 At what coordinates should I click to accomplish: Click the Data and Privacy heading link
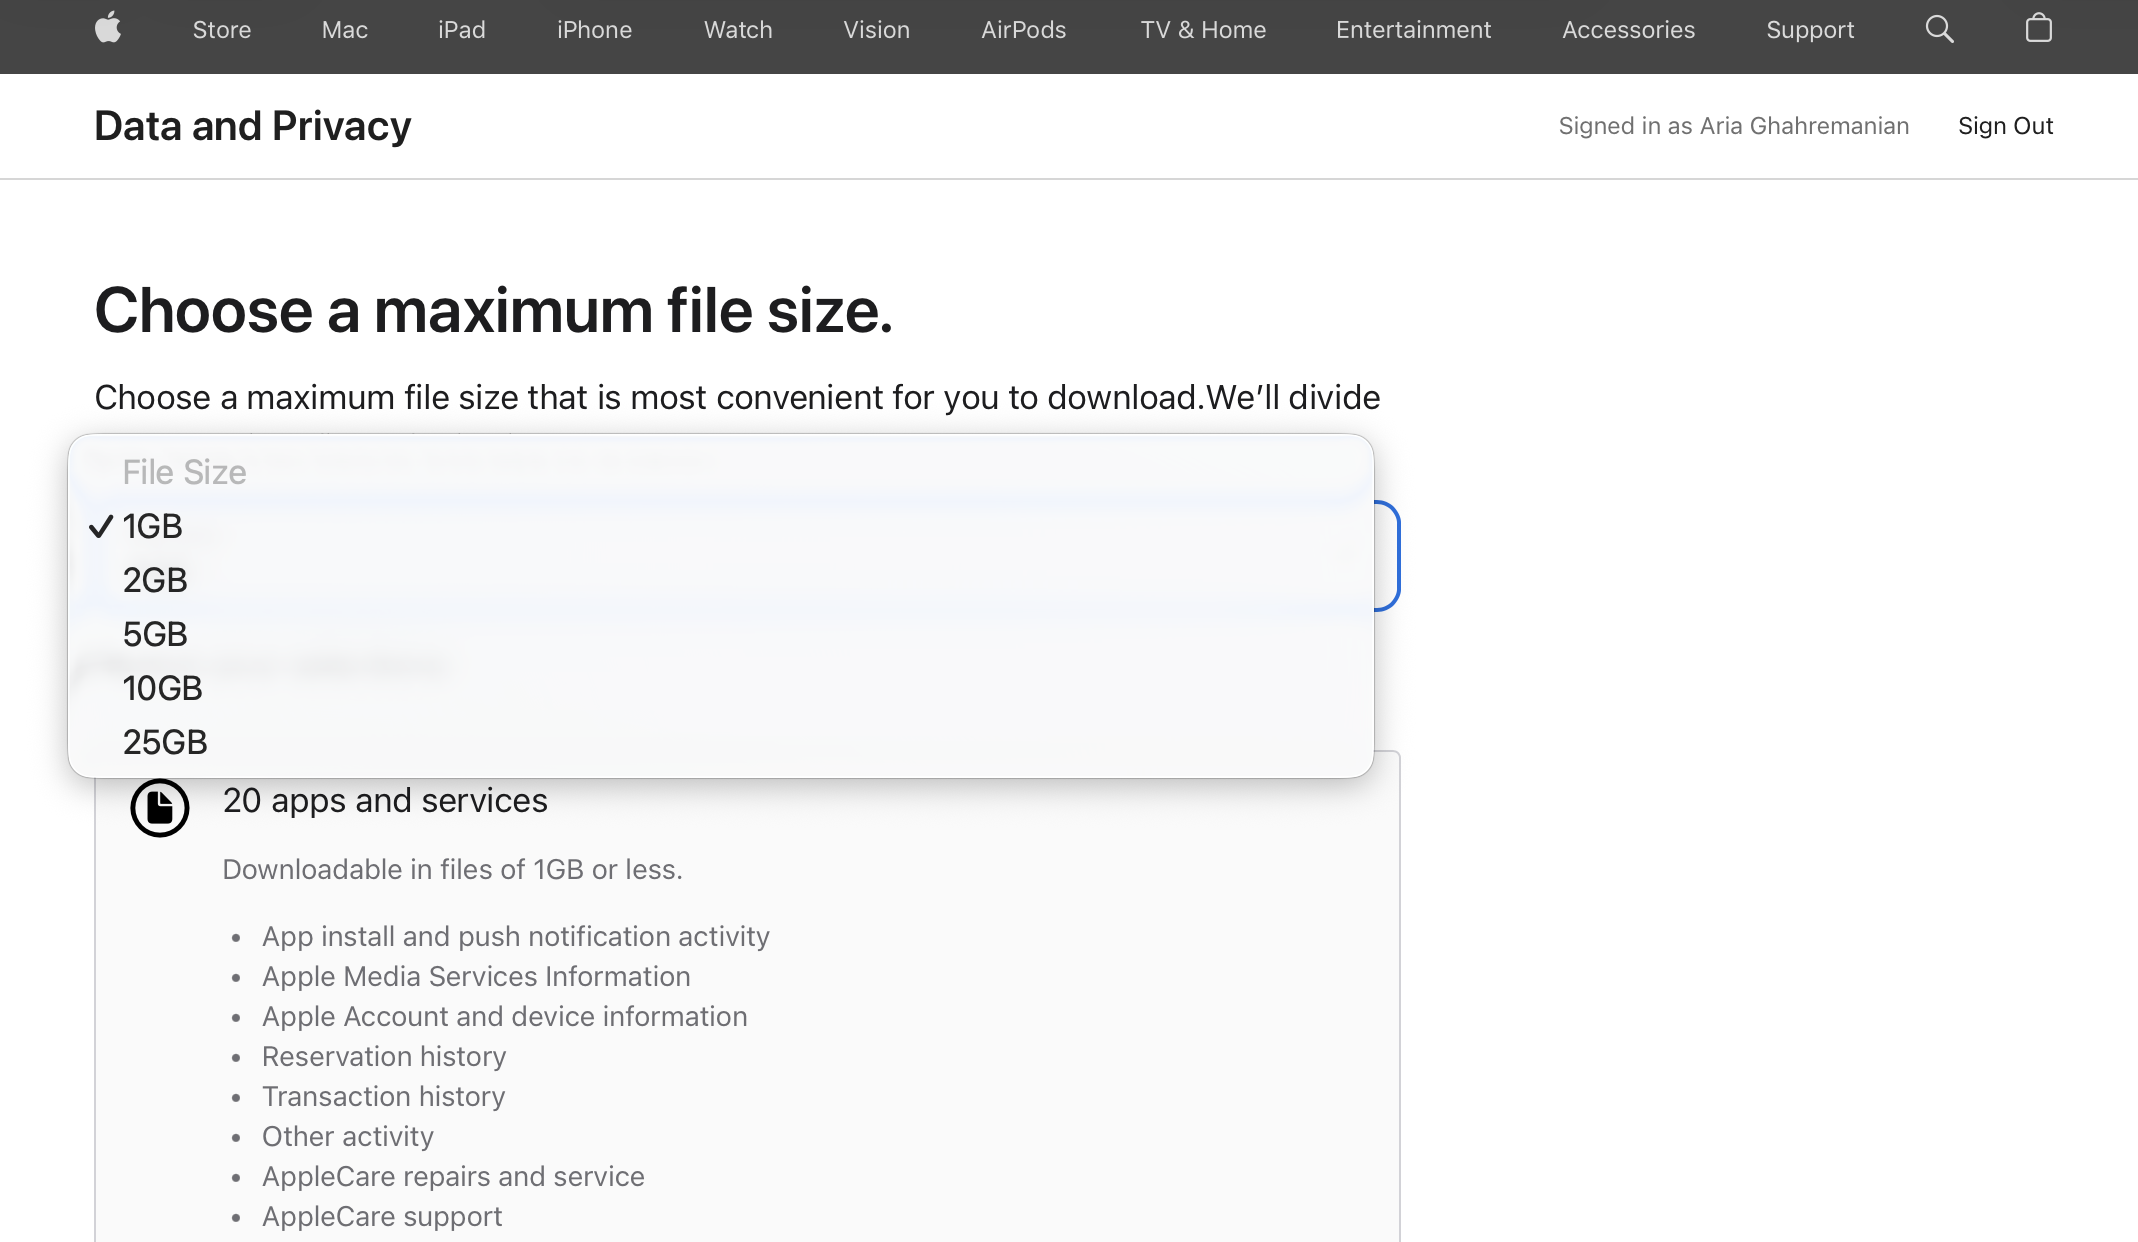(x=253, y=126)
